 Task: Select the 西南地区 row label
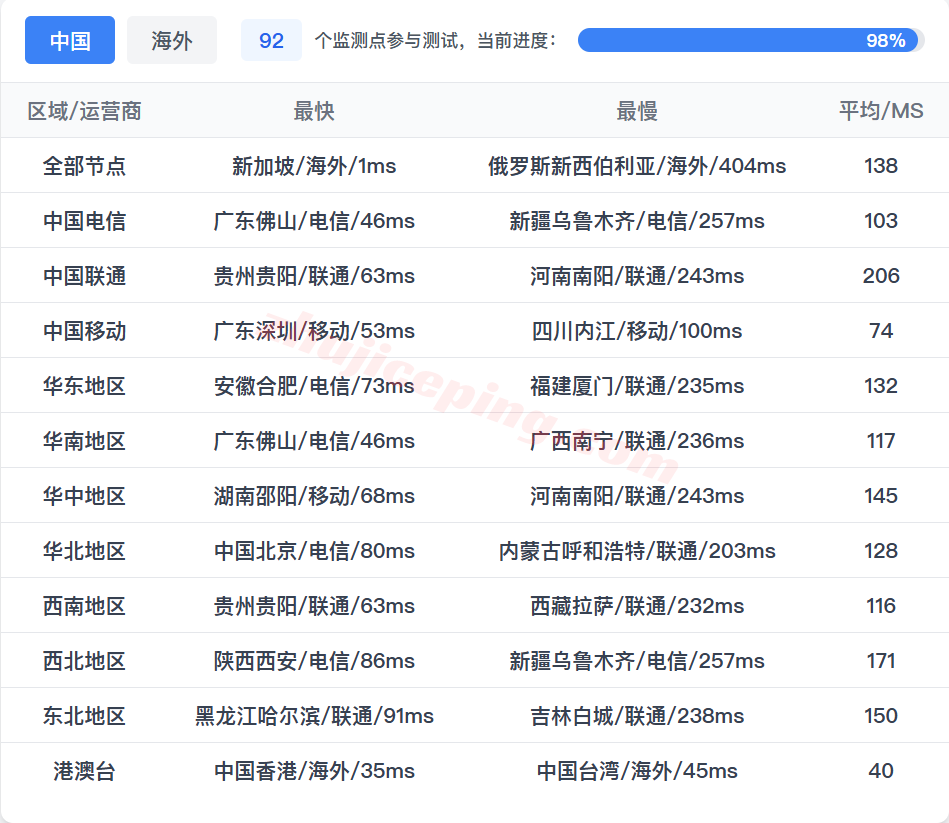(x=84, y=606)
